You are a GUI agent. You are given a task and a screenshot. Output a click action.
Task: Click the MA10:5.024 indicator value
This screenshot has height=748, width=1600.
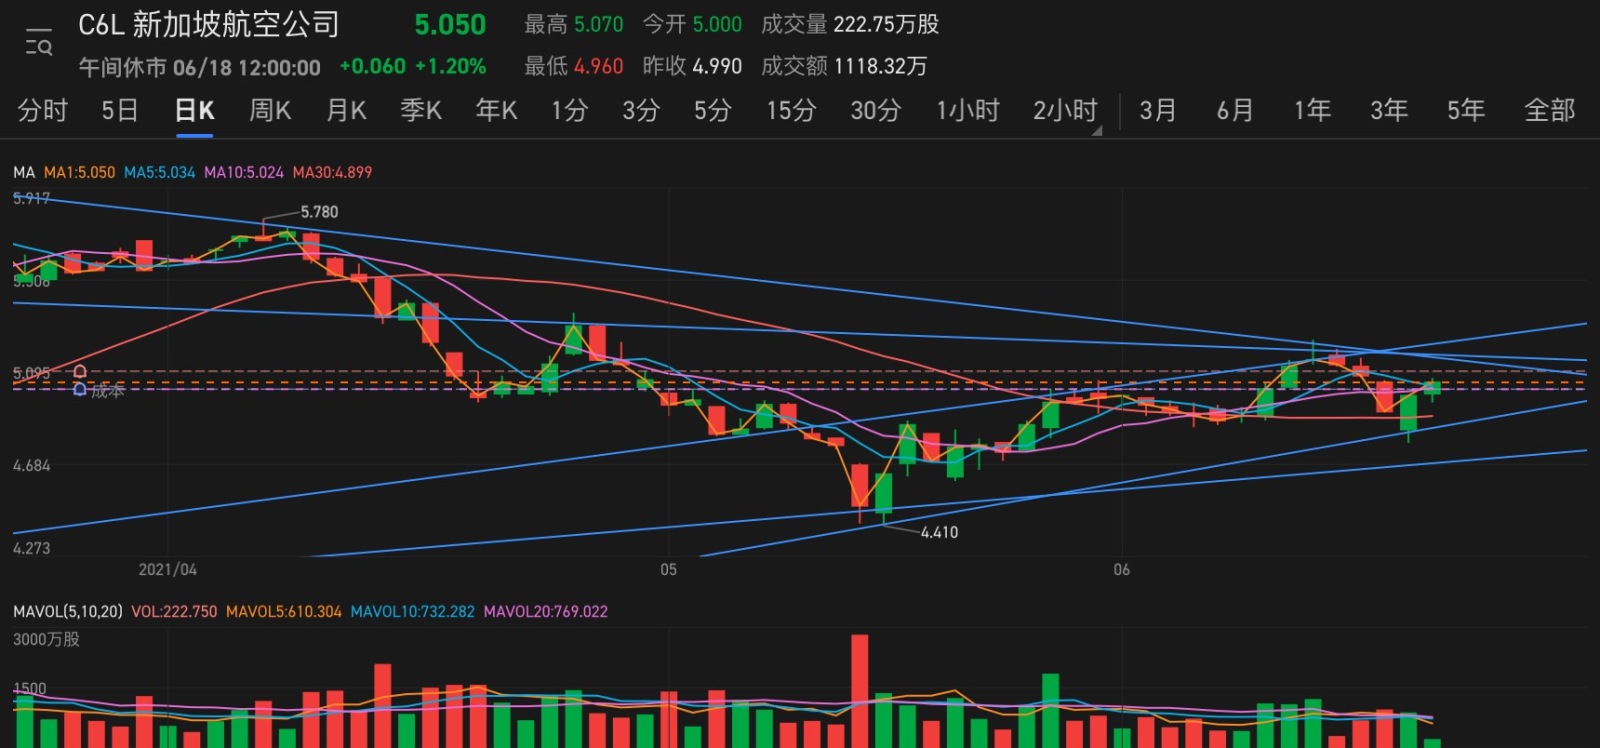[x=244, y=172]
